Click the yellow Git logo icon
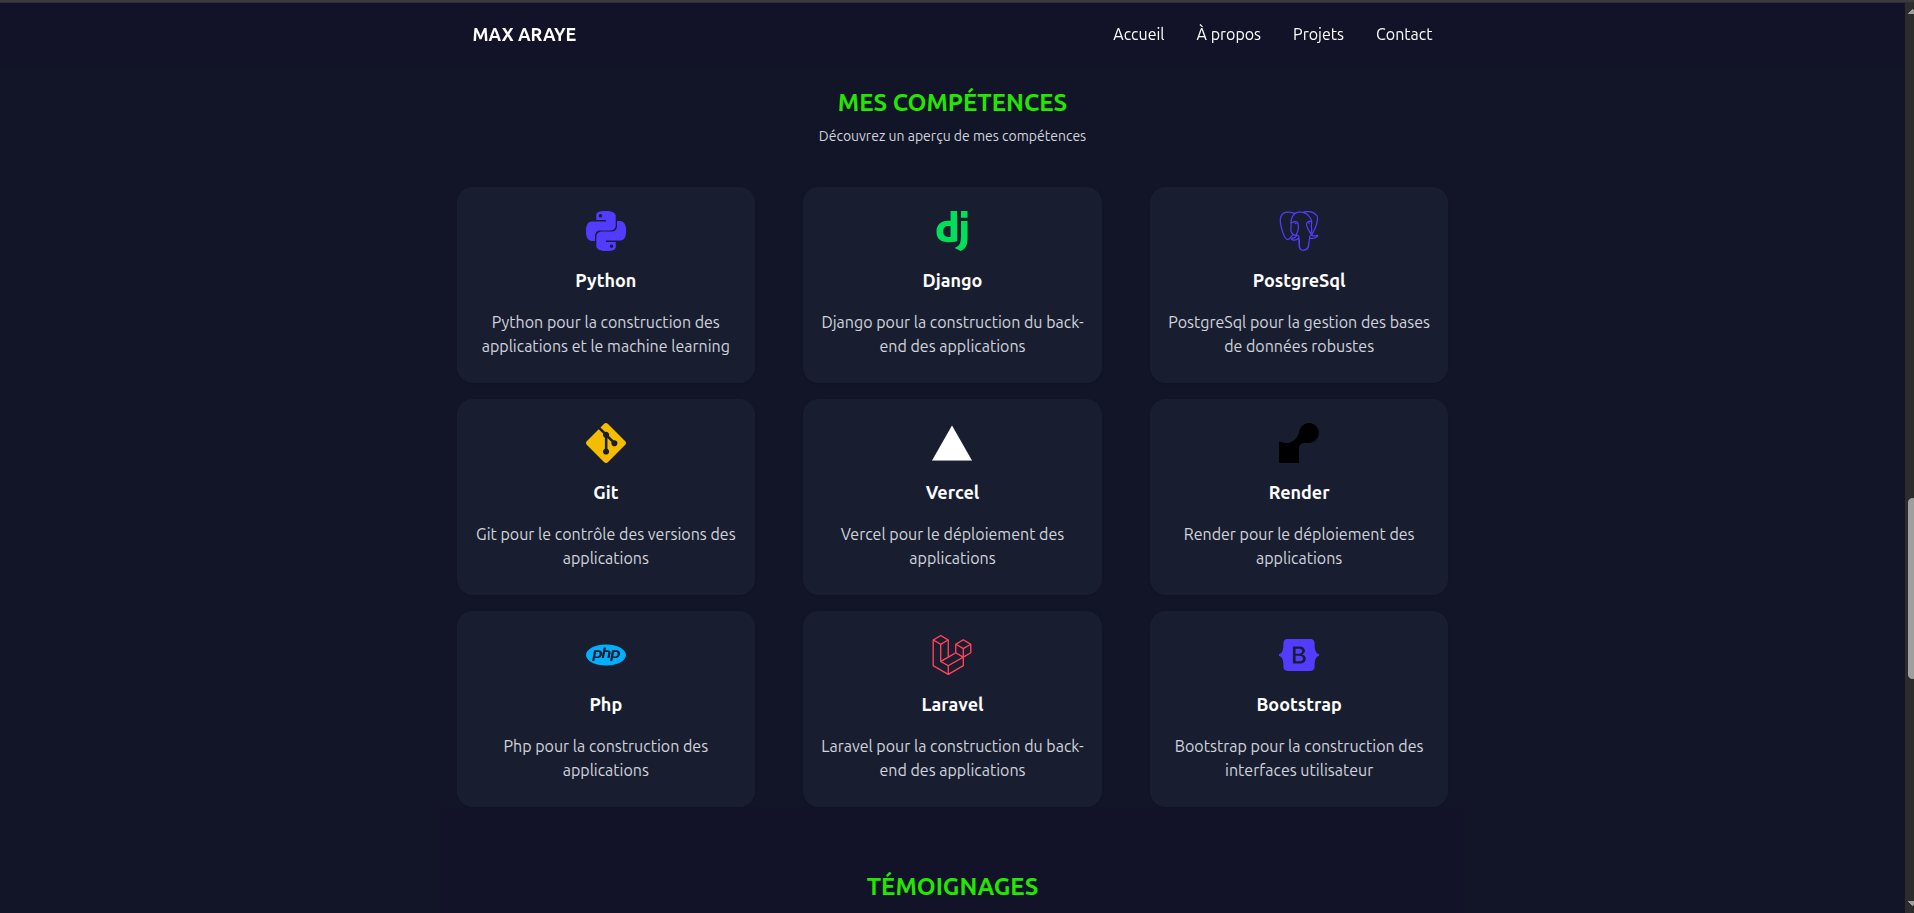This screenshot has width=1914, height=913. coord(605,443)
